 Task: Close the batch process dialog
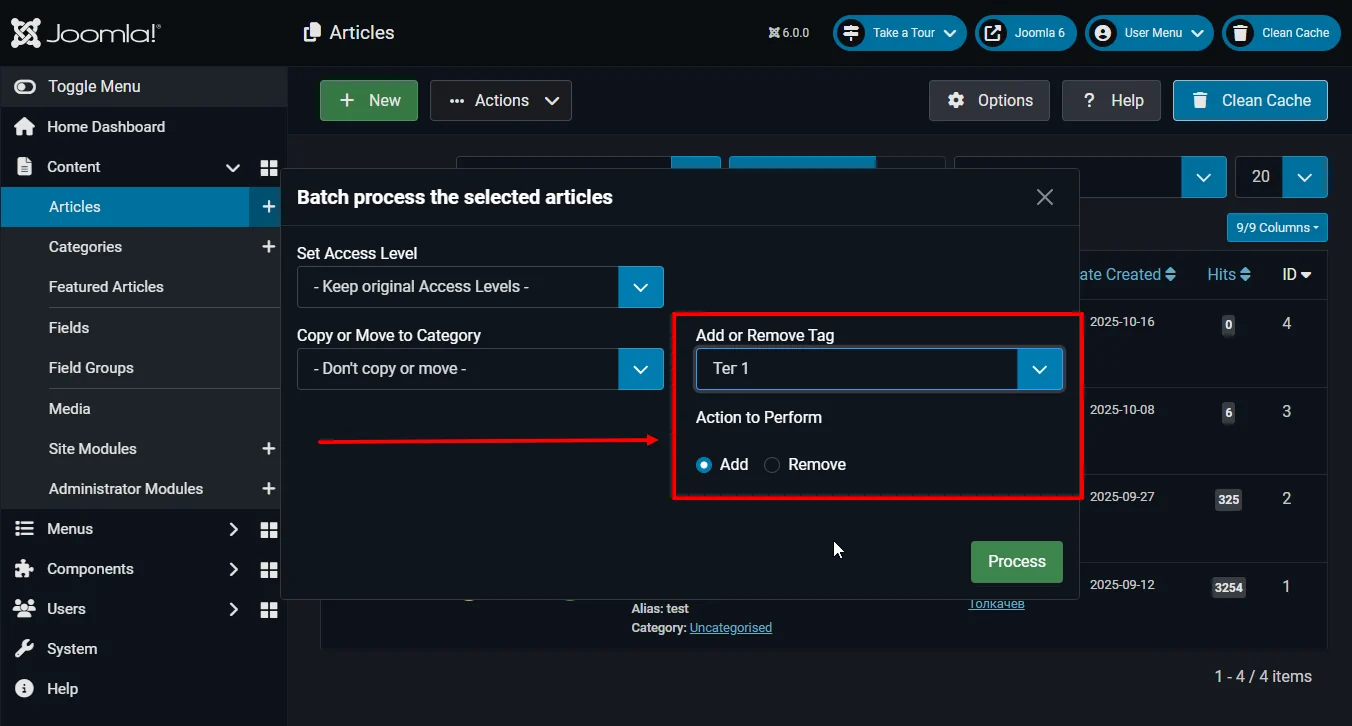1045,197
